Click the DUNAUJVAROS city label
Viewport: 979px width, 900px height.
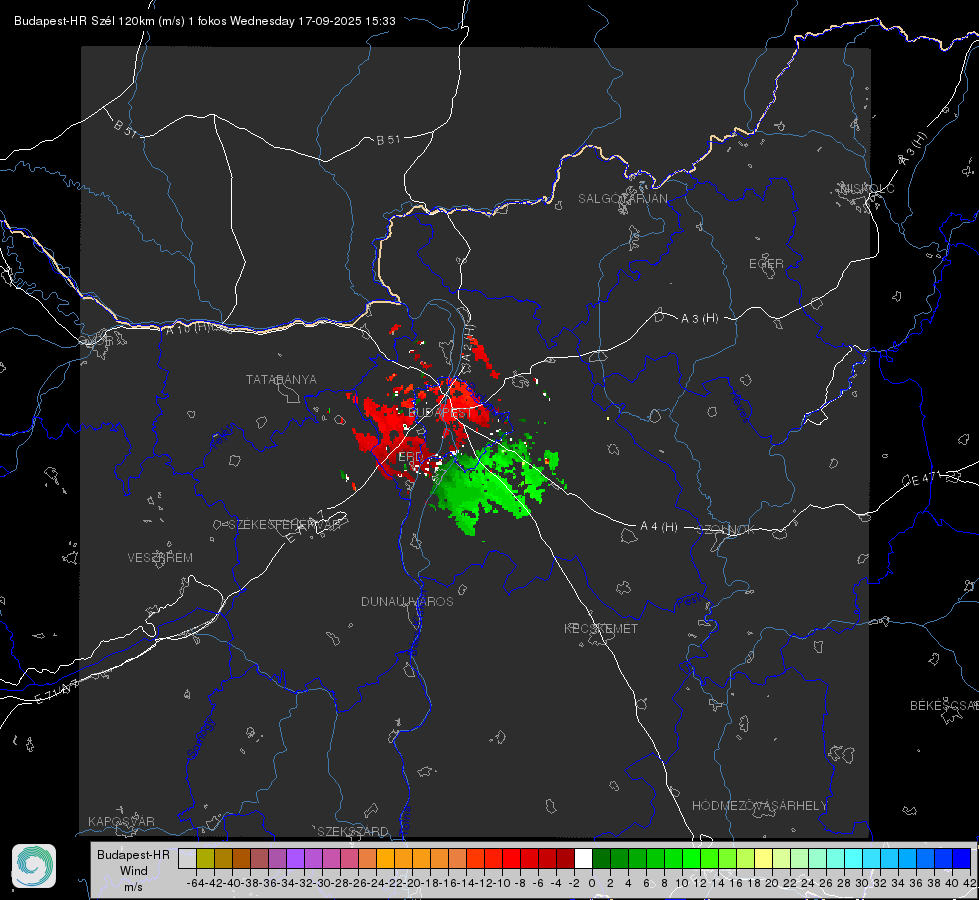pyautogui.click(x=407, y=601)
